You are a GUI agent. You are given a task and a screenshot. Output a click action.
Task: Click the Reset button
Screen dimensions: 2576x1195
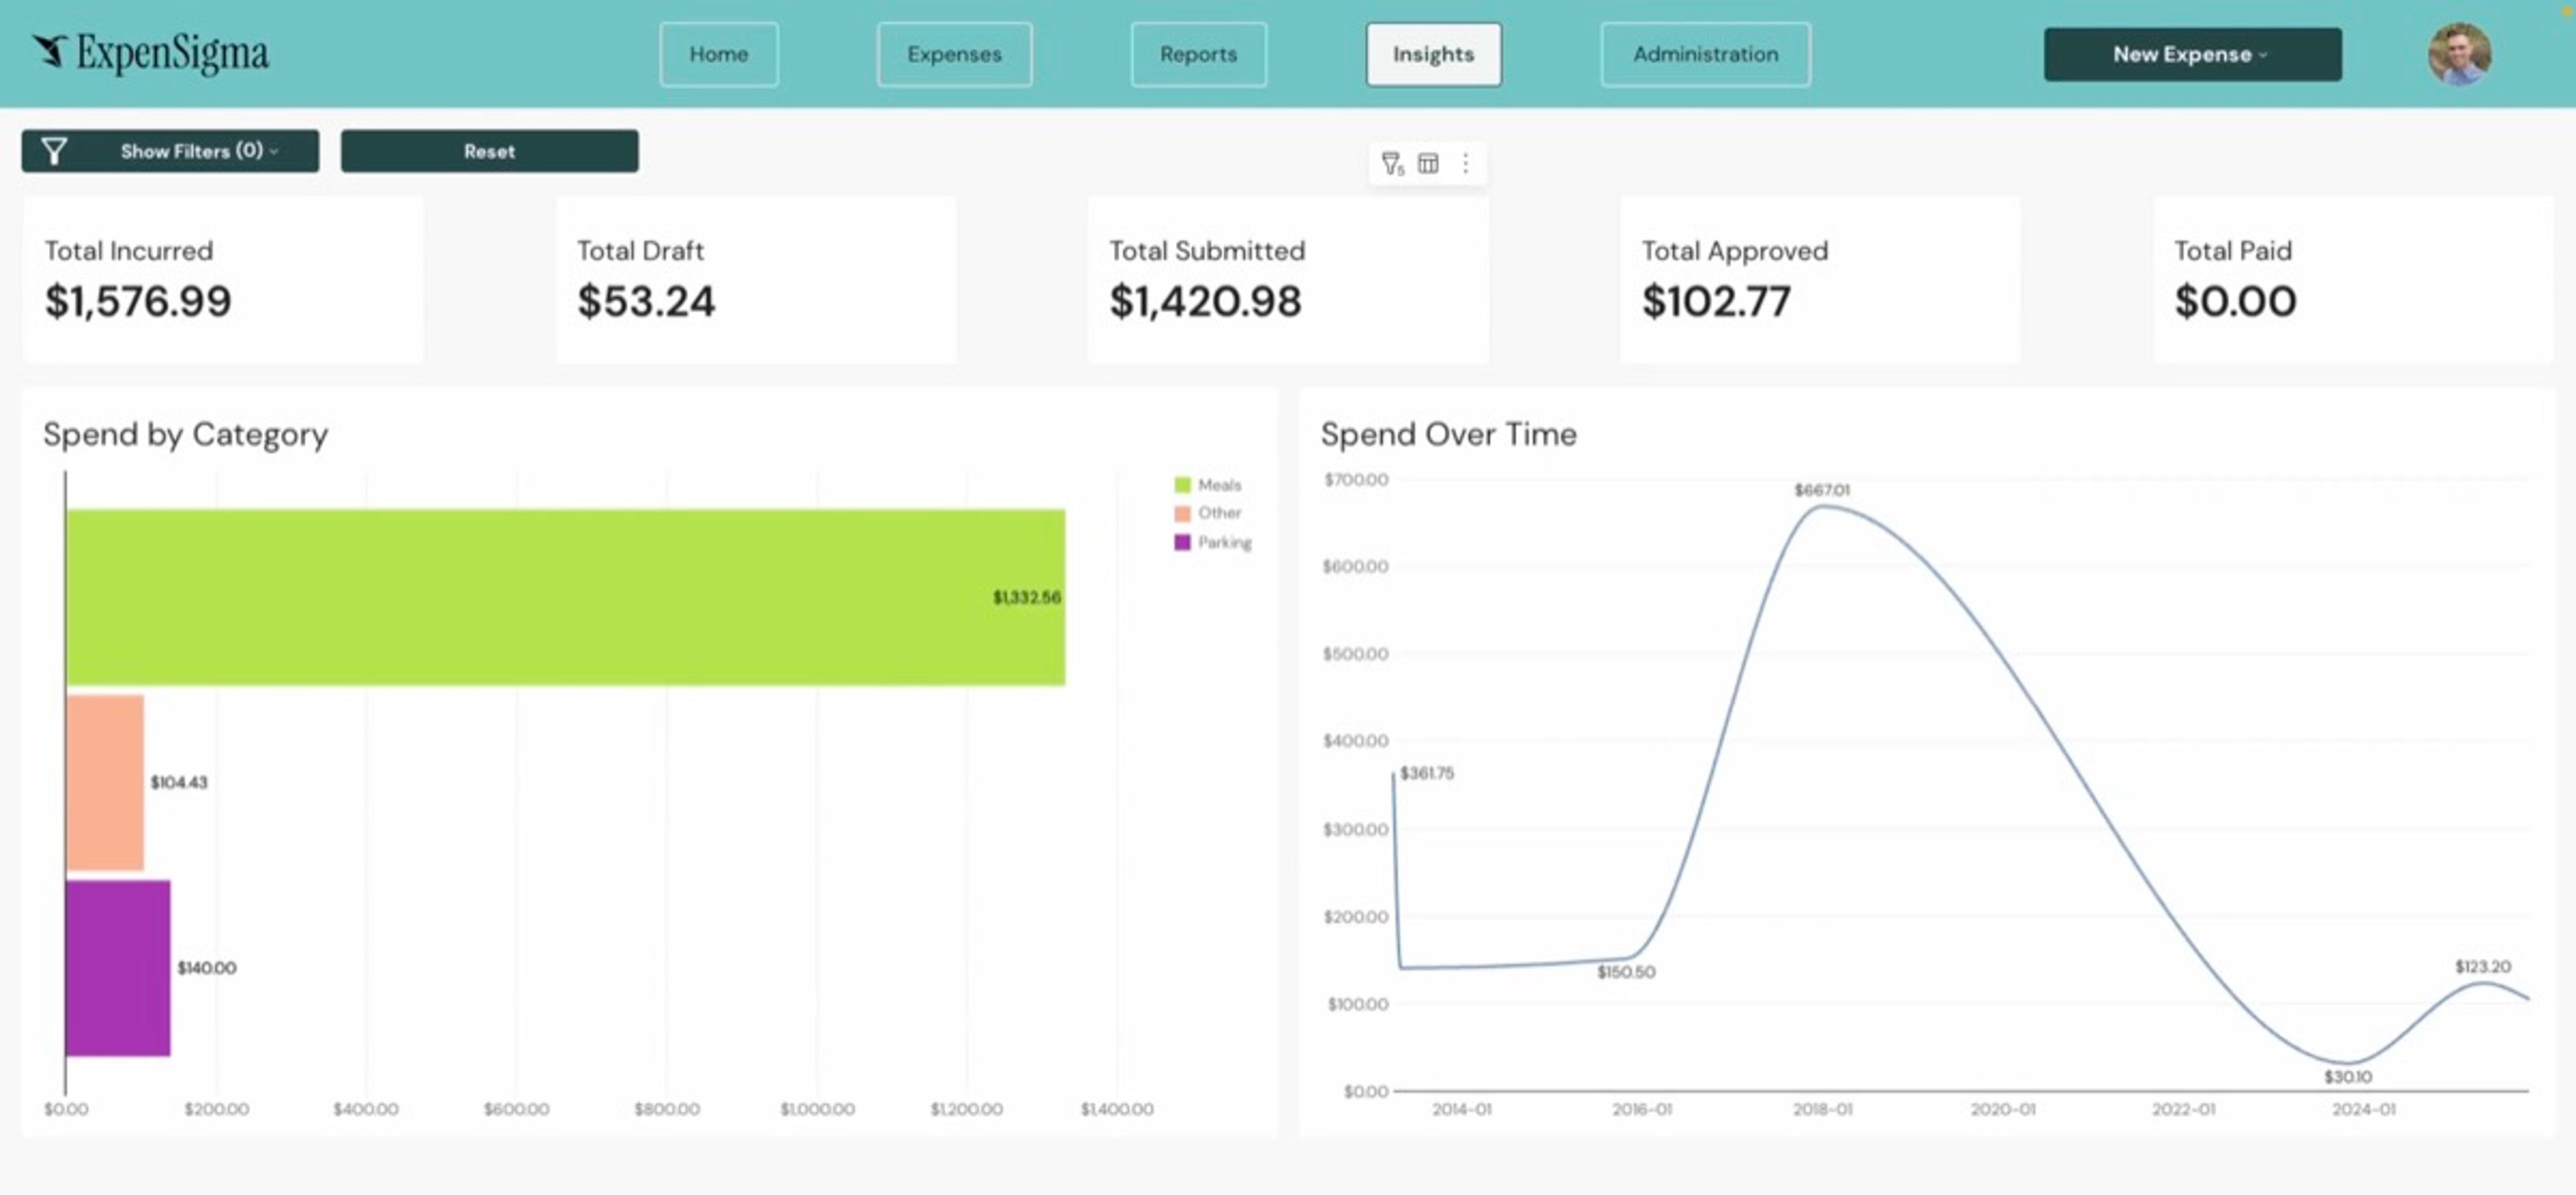(489, 151)
